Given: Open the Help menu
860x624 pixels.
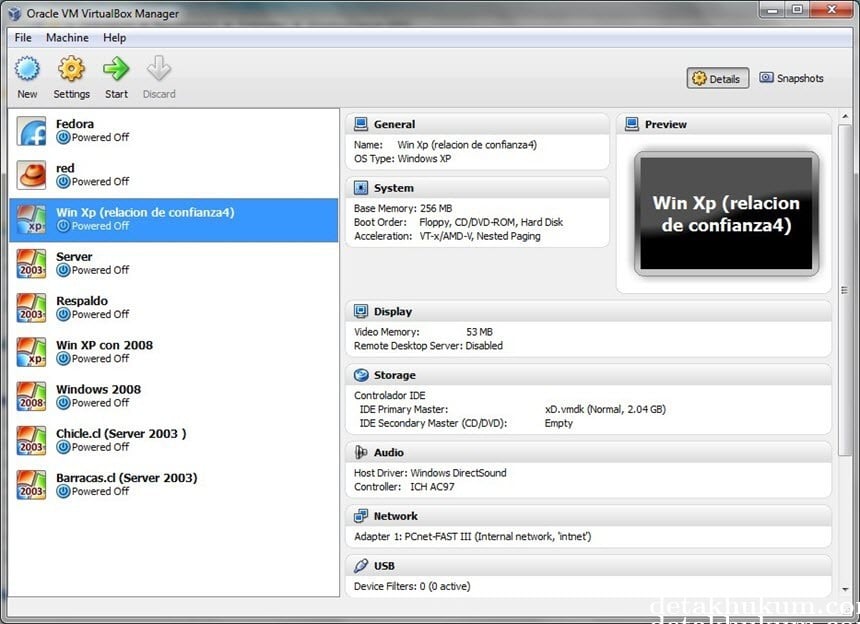Looking at the screenshot, I should tap(115, 38).
